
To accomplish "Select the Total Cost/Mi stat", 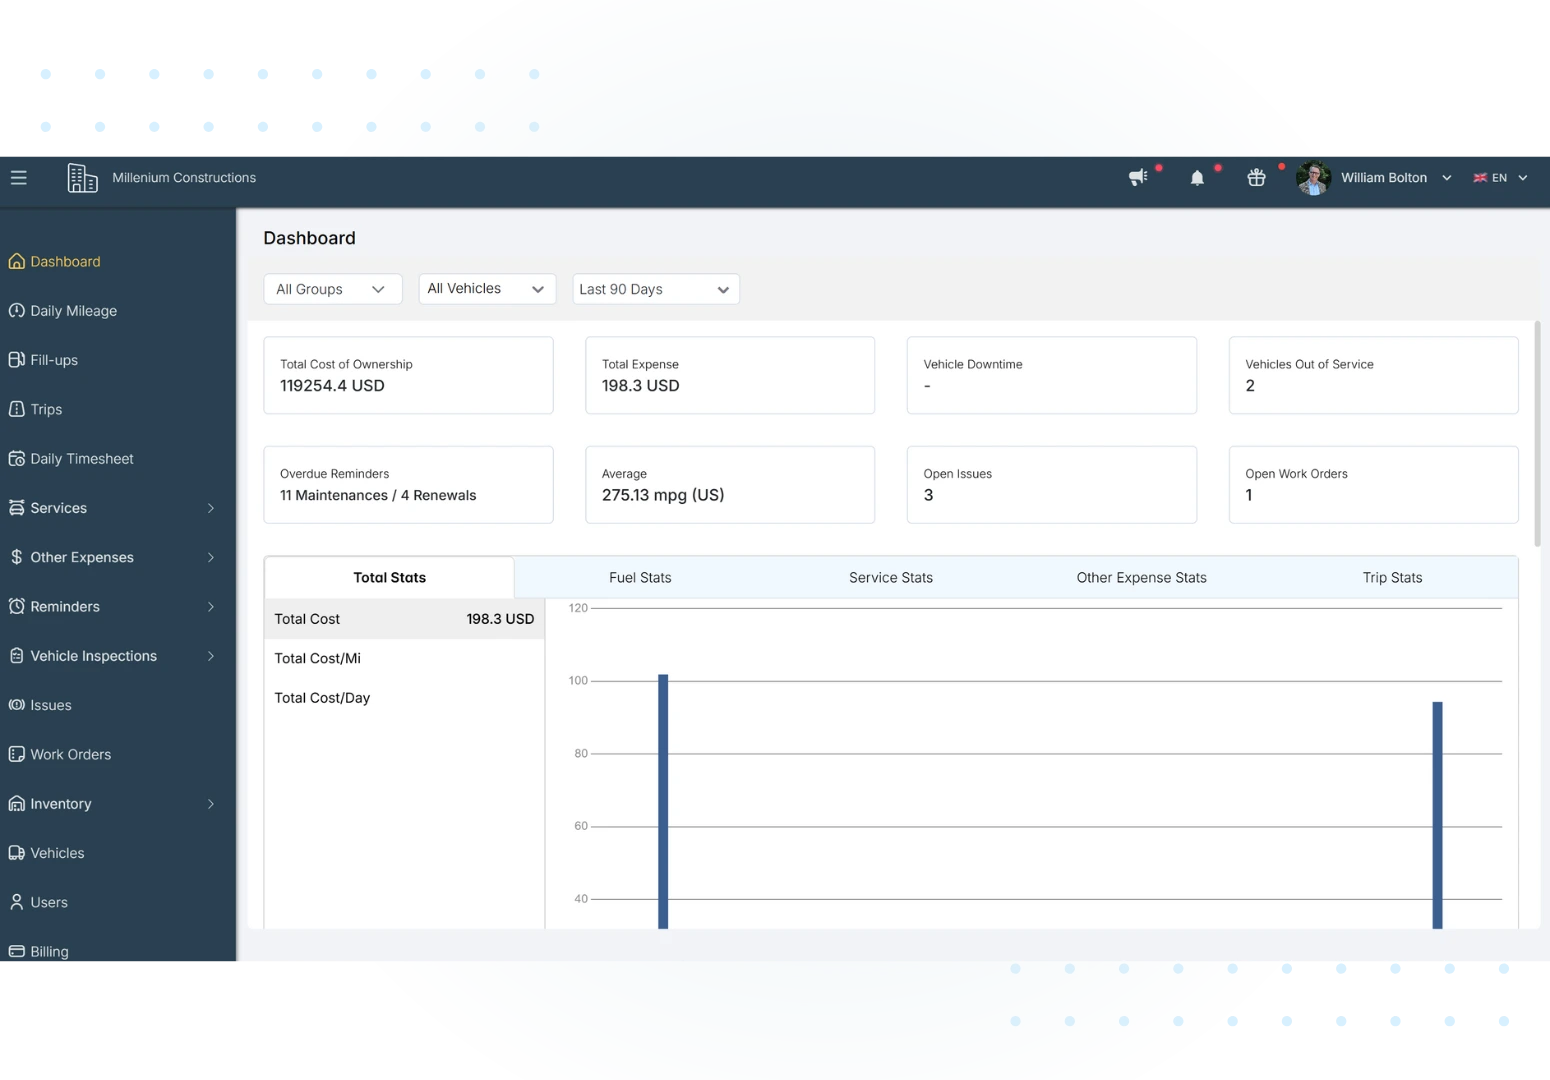I will coord(317,658).
